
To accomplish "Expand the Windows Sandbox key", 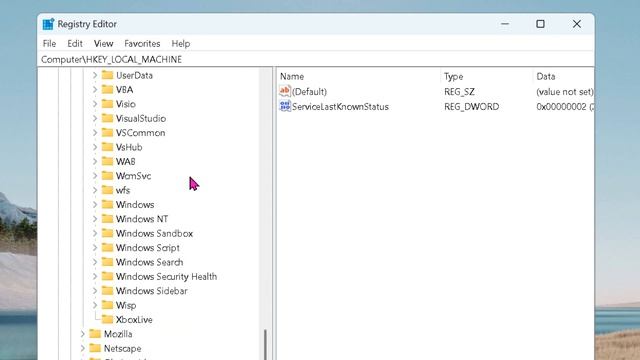I will coord(95,233).
